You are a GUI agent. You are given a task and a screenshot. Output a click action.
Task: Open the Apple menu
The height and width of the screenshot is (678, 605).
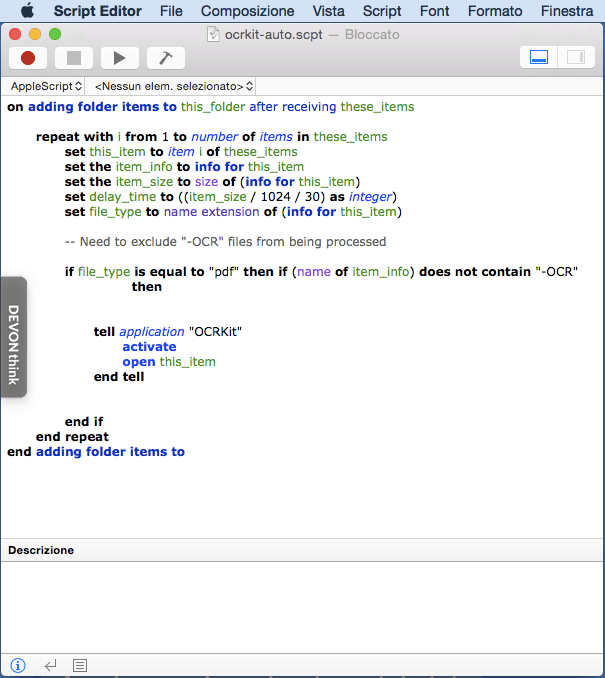[x=28, y=10]
